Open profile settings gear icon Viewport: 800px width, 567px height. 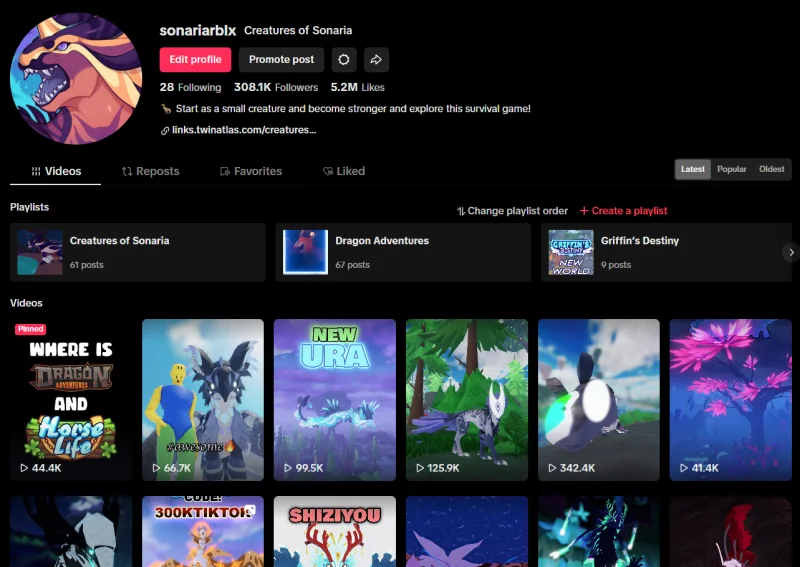pos(344,60)
